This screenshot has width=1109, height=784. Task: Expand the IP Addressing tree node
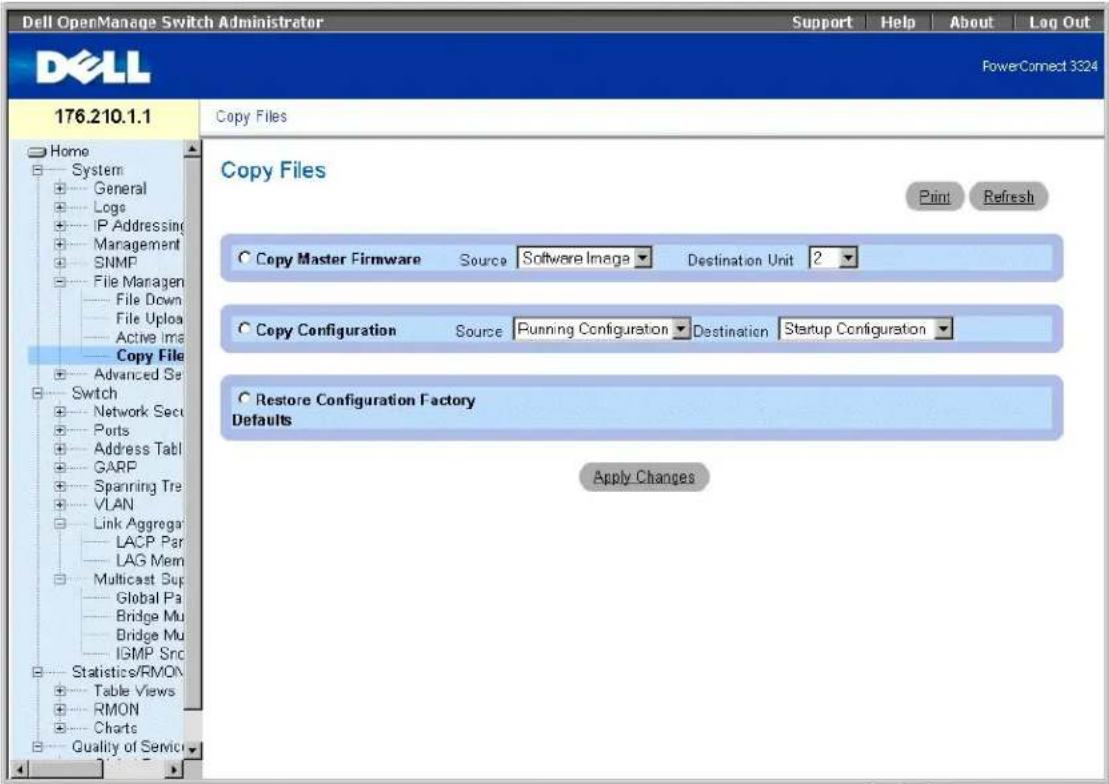point(60,226)
